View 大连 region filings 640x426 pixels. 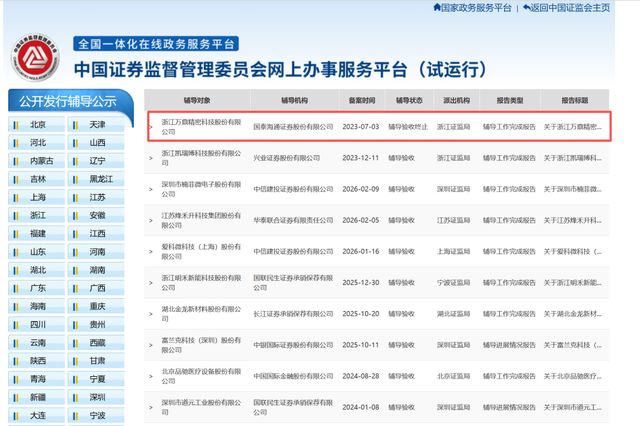click(x=36, y=415)
